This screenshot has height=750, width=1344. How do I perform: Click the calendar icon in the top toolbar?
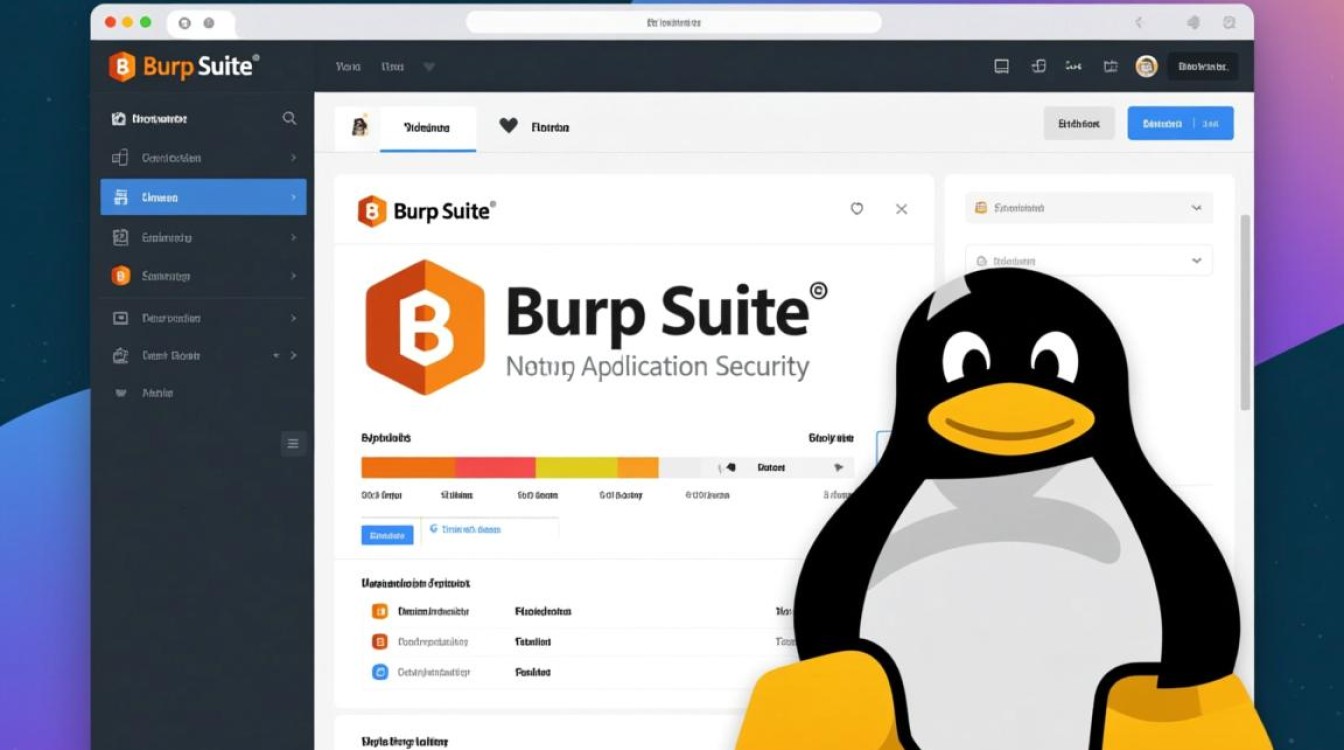(x=1110, y=66)
